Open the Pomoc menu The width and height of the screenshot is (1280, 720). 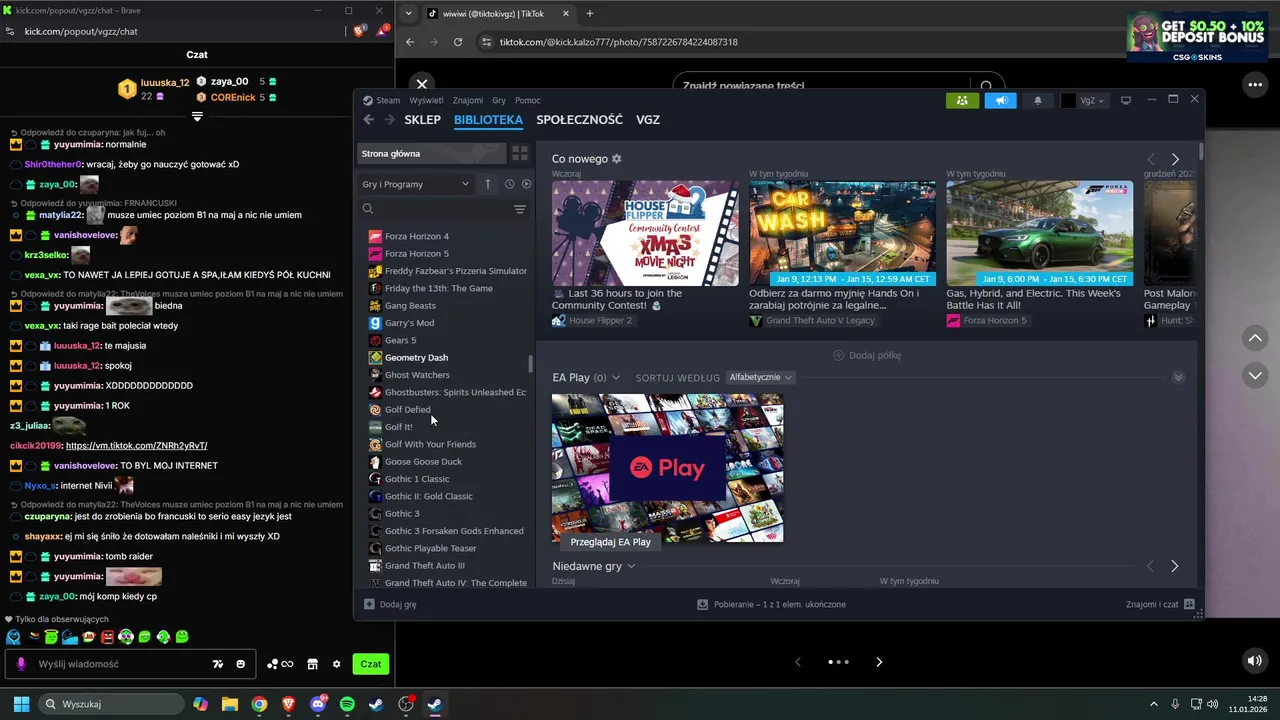527,100
